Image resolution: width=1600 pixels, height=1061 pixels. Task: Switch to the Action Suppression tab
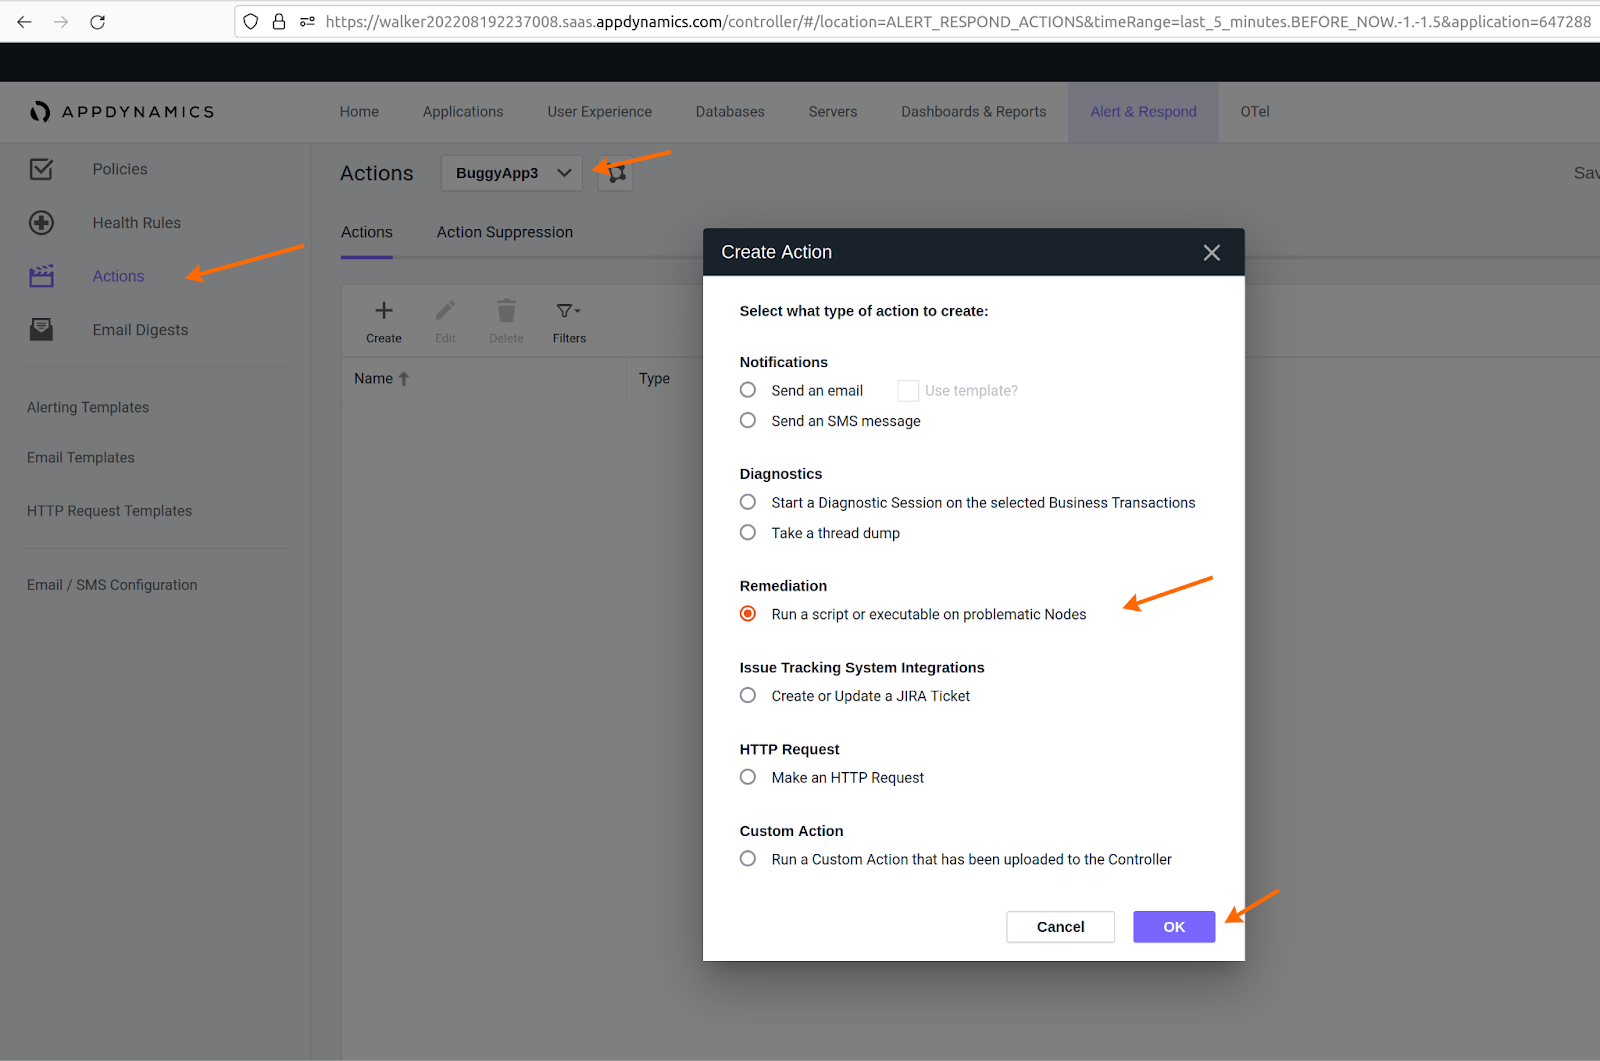[x=505, y=232]
